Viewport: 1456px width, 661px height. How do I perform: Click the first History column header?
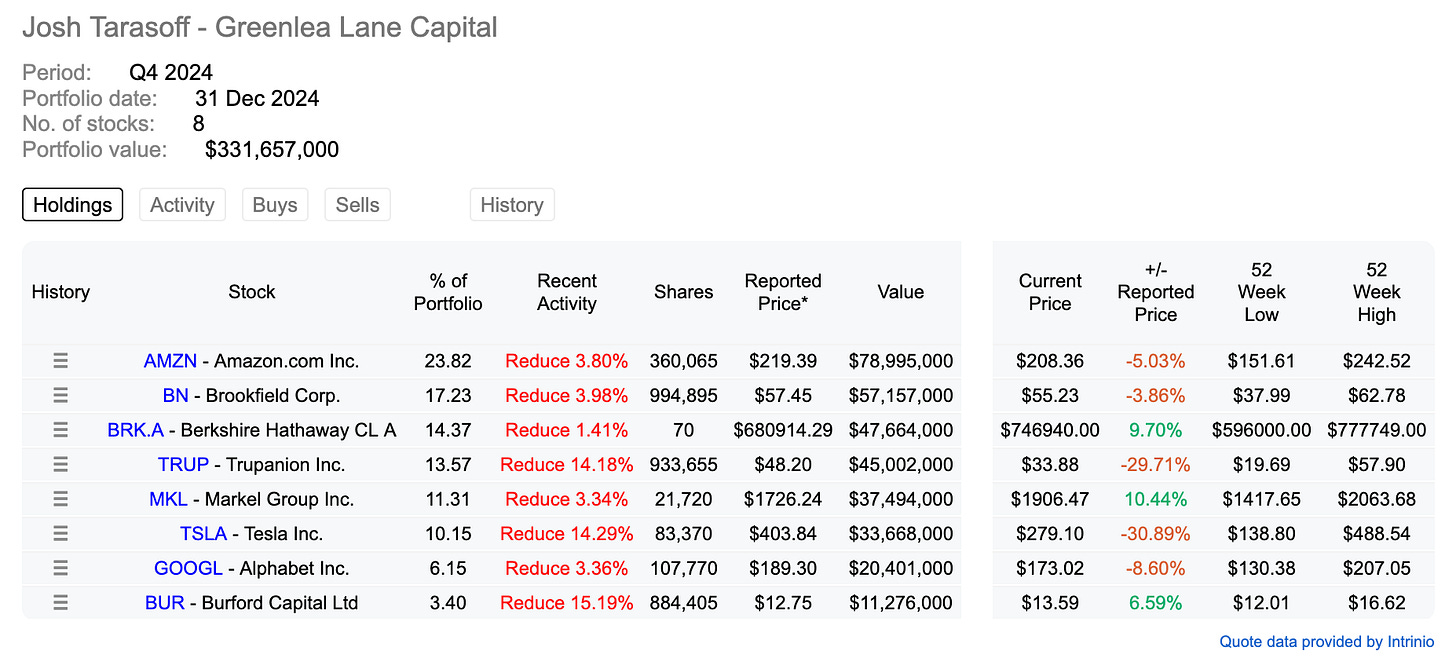point(61,292)
